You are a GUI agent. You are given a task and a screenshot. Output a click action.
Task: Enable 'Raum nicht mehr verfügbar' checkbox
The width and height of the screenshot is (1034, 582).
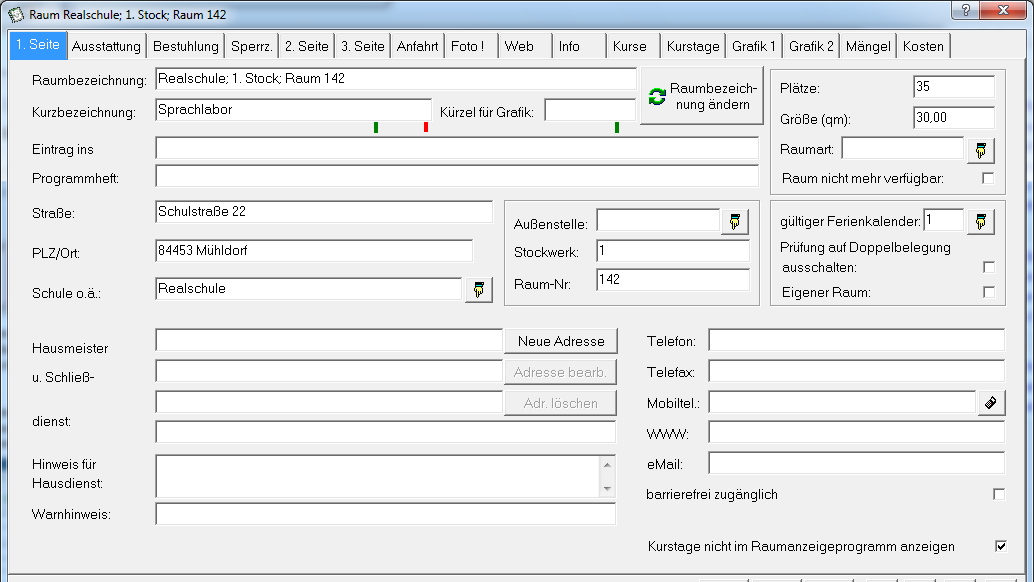(x=988, y=178)
